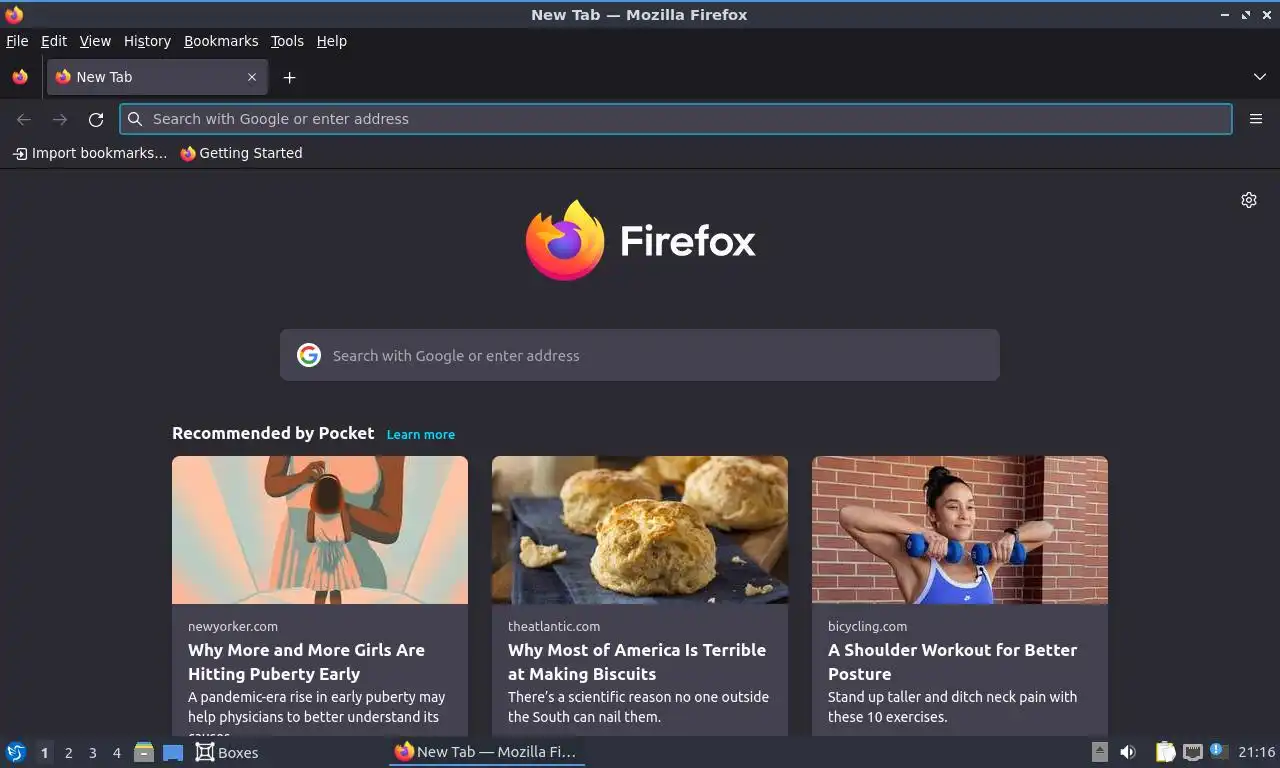The image size is (1280, 768).
Task: Click the back navigation arrow
Action: pyautogui.click(x=24, y=119)
